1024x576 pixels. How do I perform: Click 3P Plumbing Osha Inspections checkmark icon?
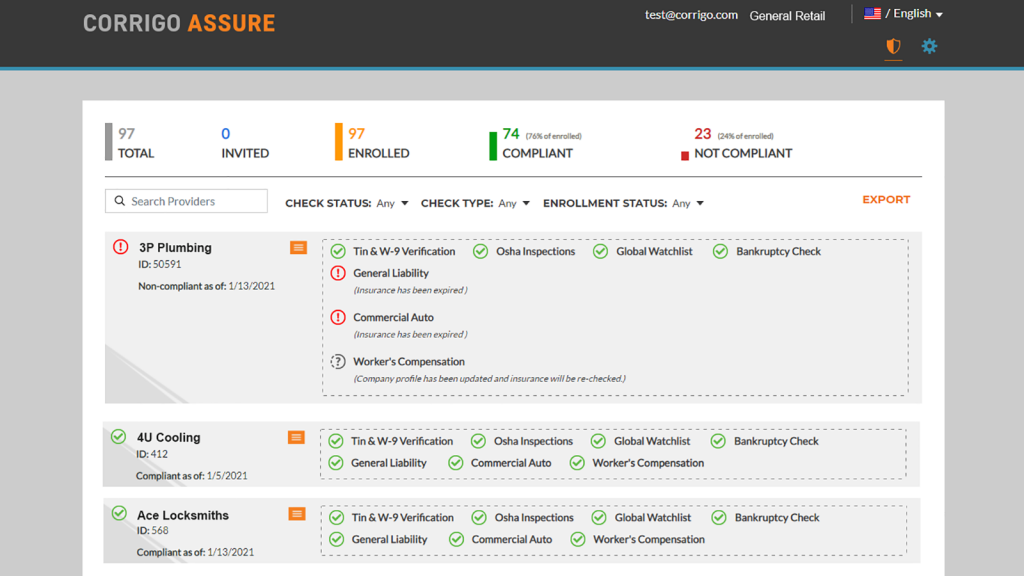(x=481, y=251)
